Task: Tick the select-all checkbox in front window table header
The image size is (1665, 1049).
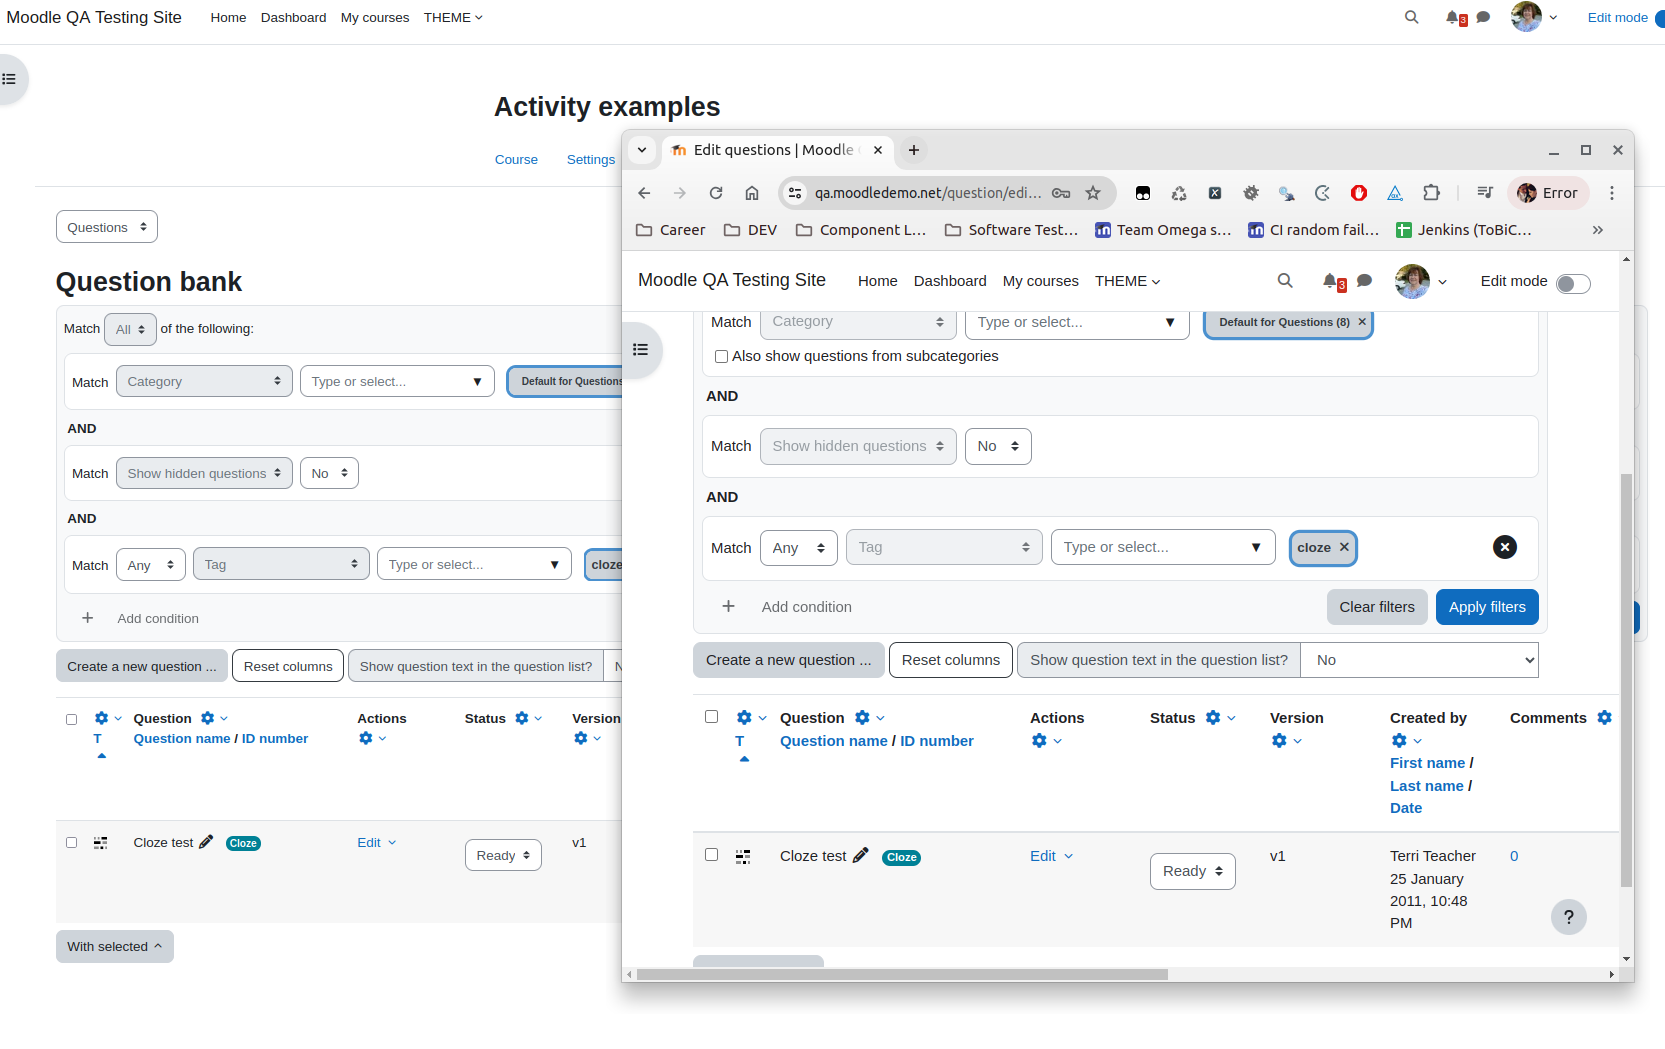Action: (x=711, y=717)
